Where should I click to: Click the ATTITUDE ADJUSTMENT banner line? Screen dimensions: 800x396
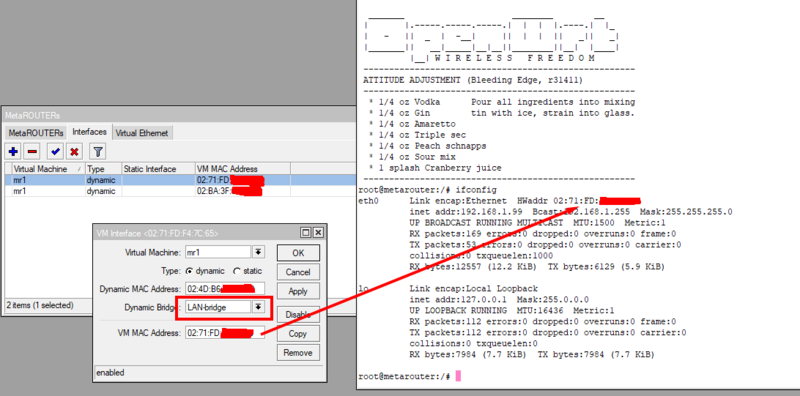[x=472, y=80]
